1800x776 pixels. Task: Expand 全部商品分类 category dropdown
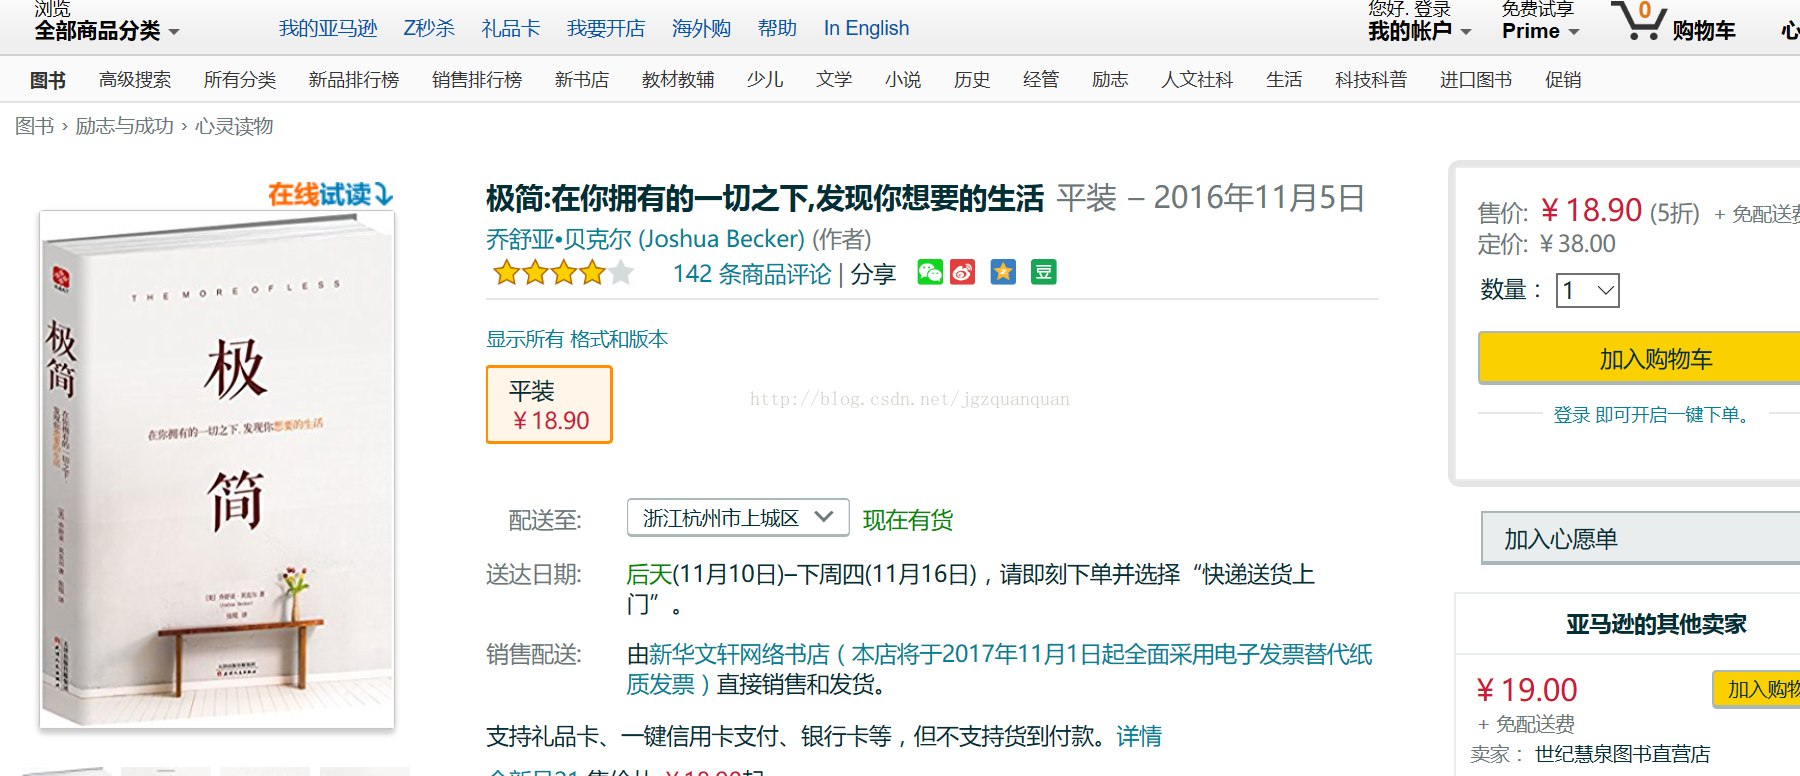[107, 31]
